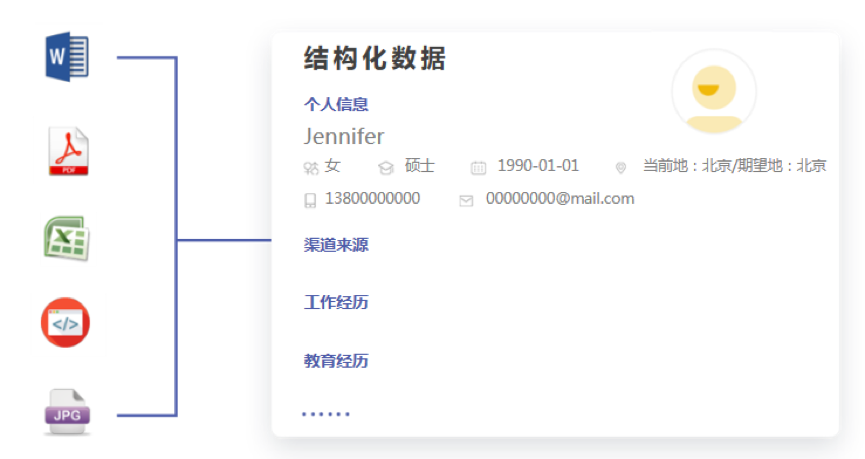Click the gender value 女
865x459 pixels.
pos(332,166)
